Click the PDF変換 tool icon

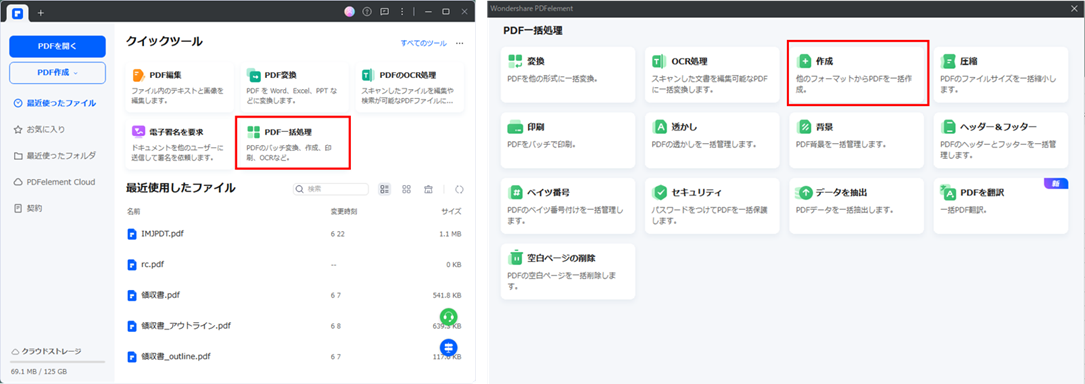point(253,75)
